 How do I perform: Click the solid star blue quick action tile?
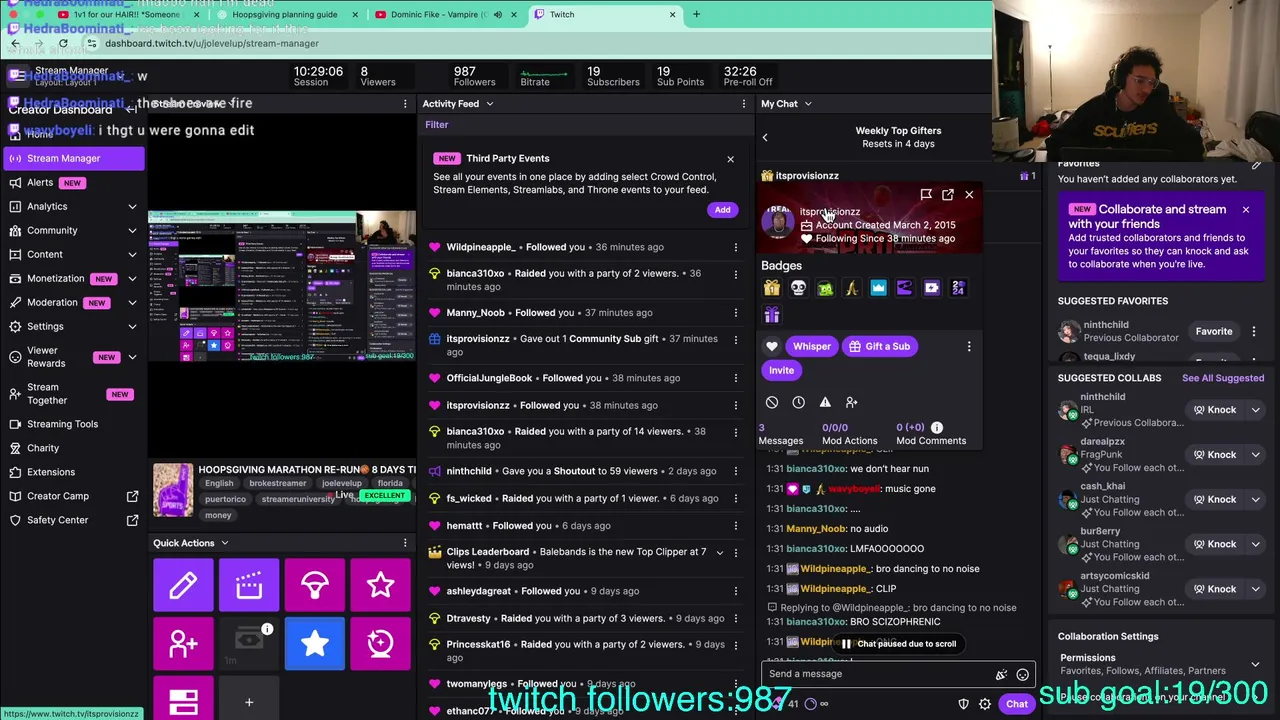coord(315,643)
